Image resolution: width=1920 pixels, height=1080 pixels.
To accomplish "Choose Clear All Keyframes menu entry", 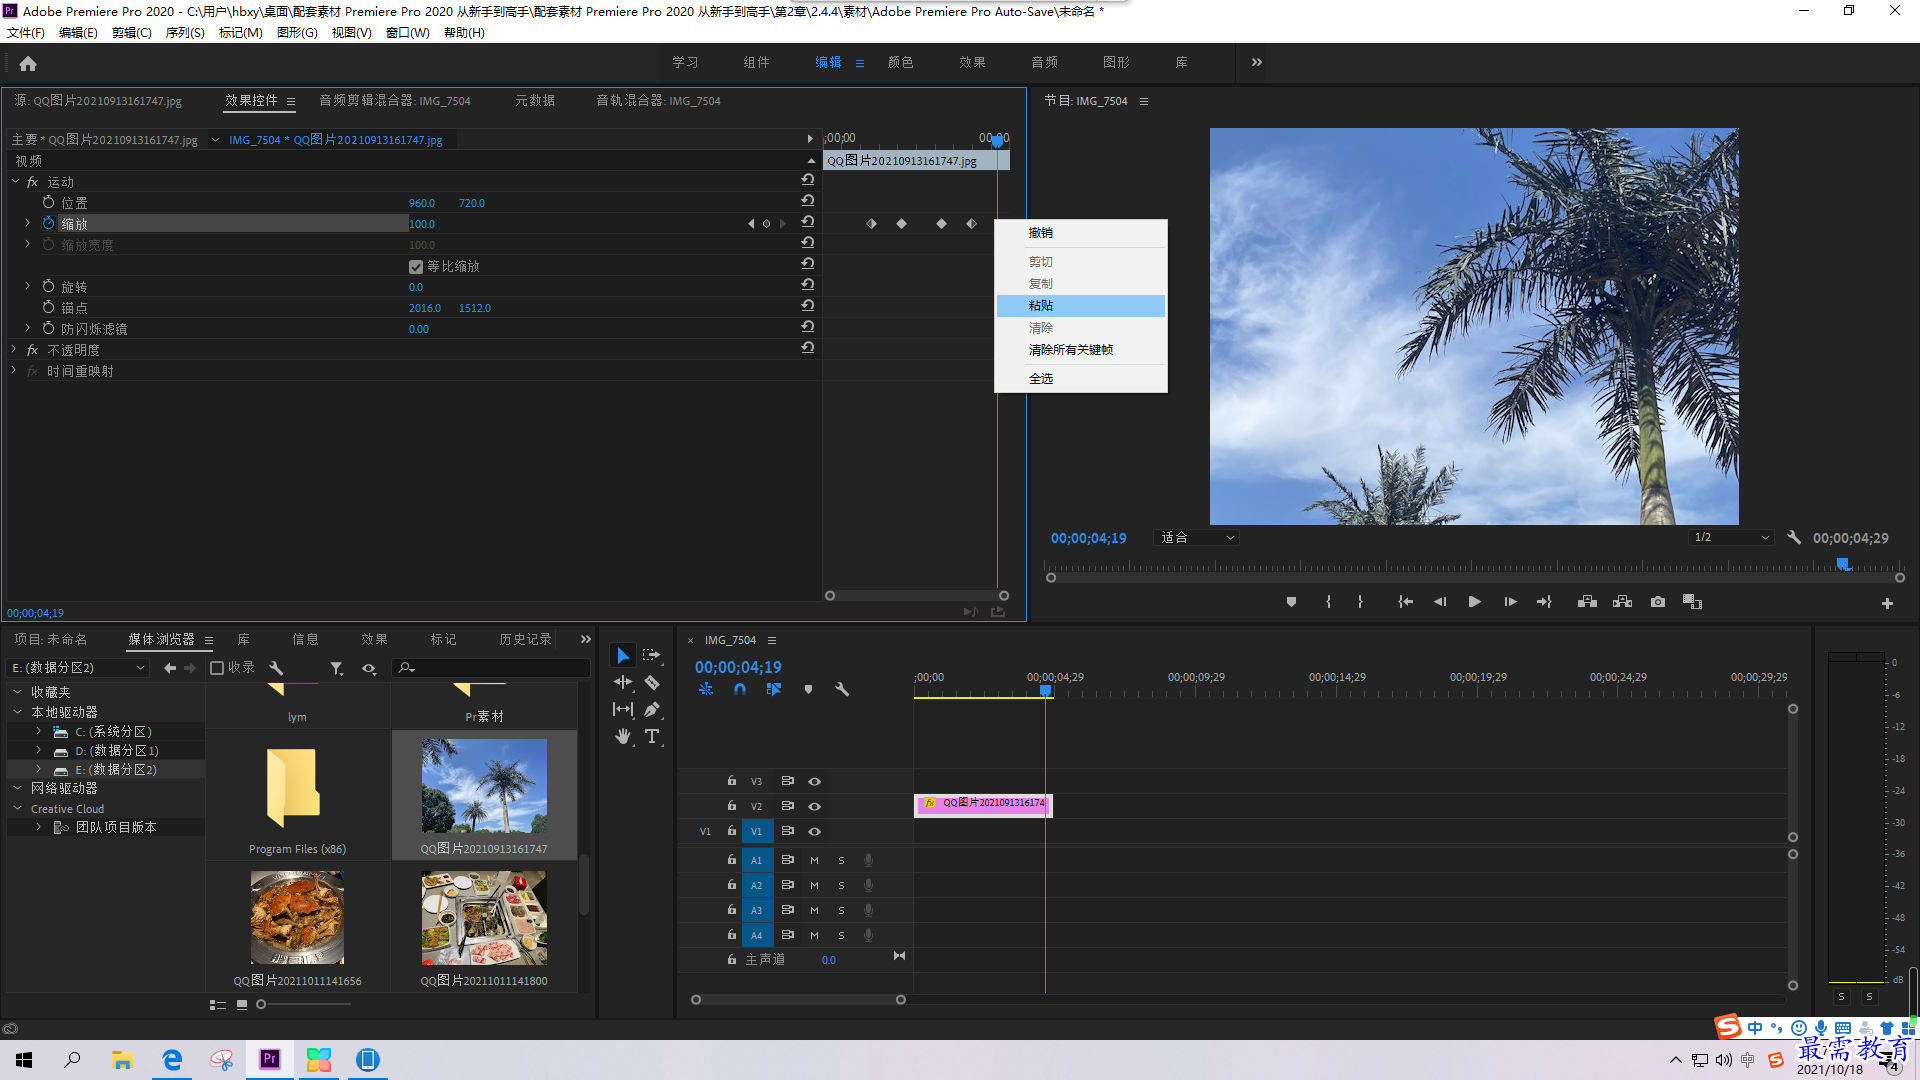I will tap(1081, 350).
